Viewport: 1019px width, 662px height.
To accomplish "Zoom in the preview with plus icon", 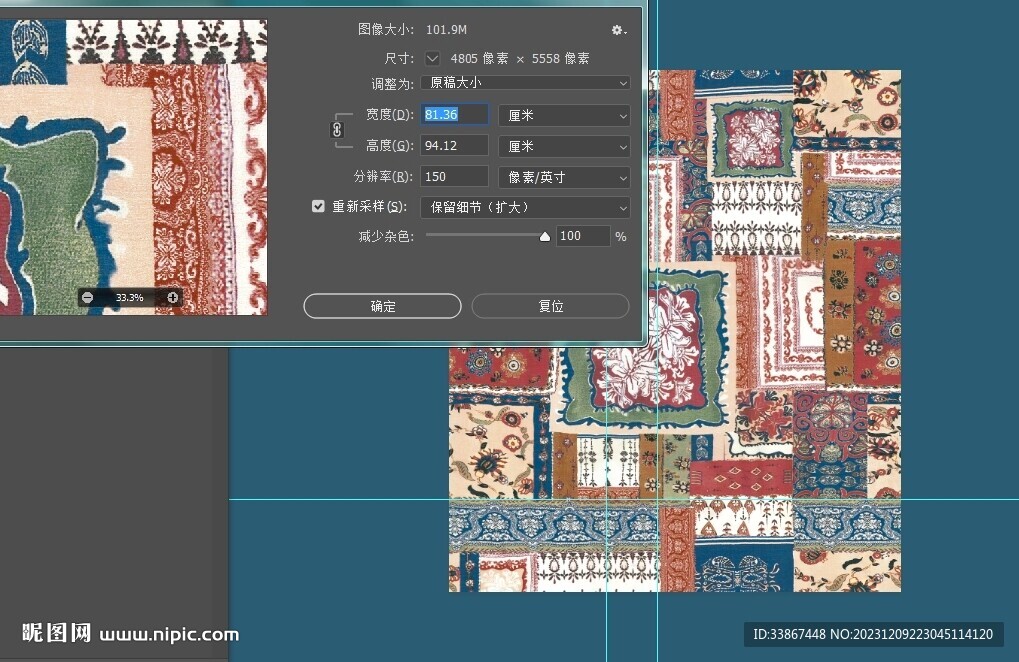I will click(x=172, y=297).
